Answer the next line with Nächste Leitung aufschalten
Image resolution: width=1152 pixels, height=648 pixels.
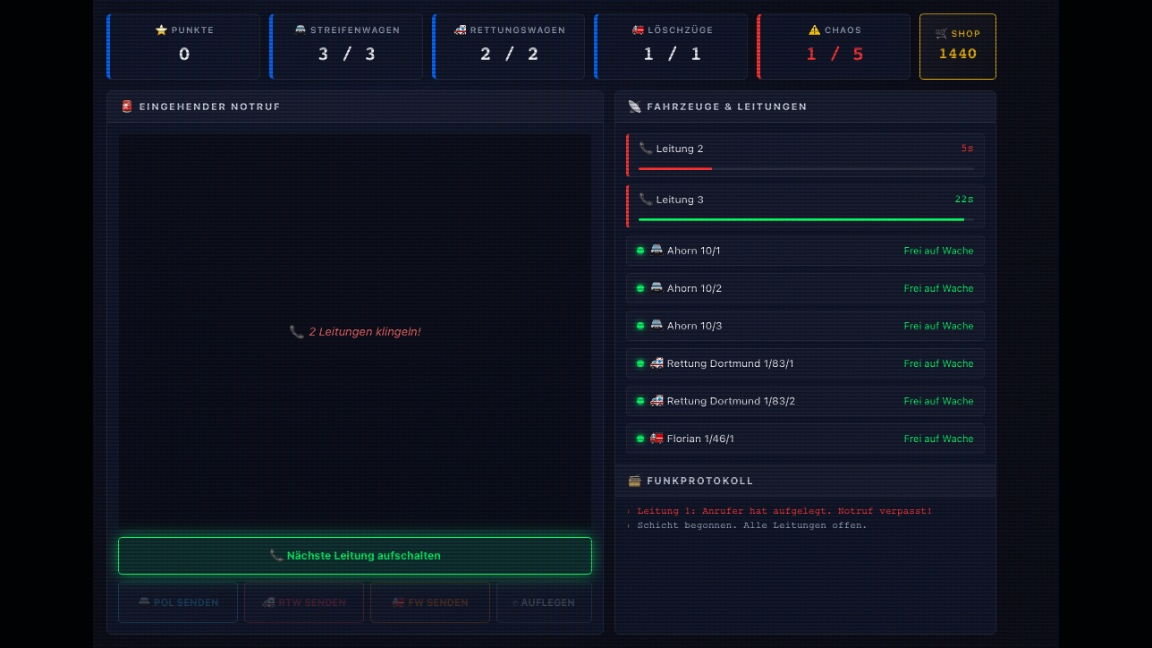(355, 555)
